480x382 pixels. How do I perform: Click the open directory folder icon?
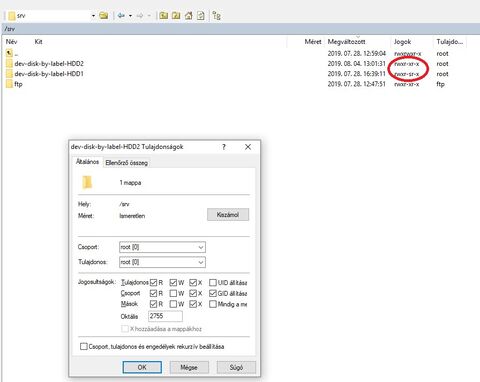click(104, 15)
